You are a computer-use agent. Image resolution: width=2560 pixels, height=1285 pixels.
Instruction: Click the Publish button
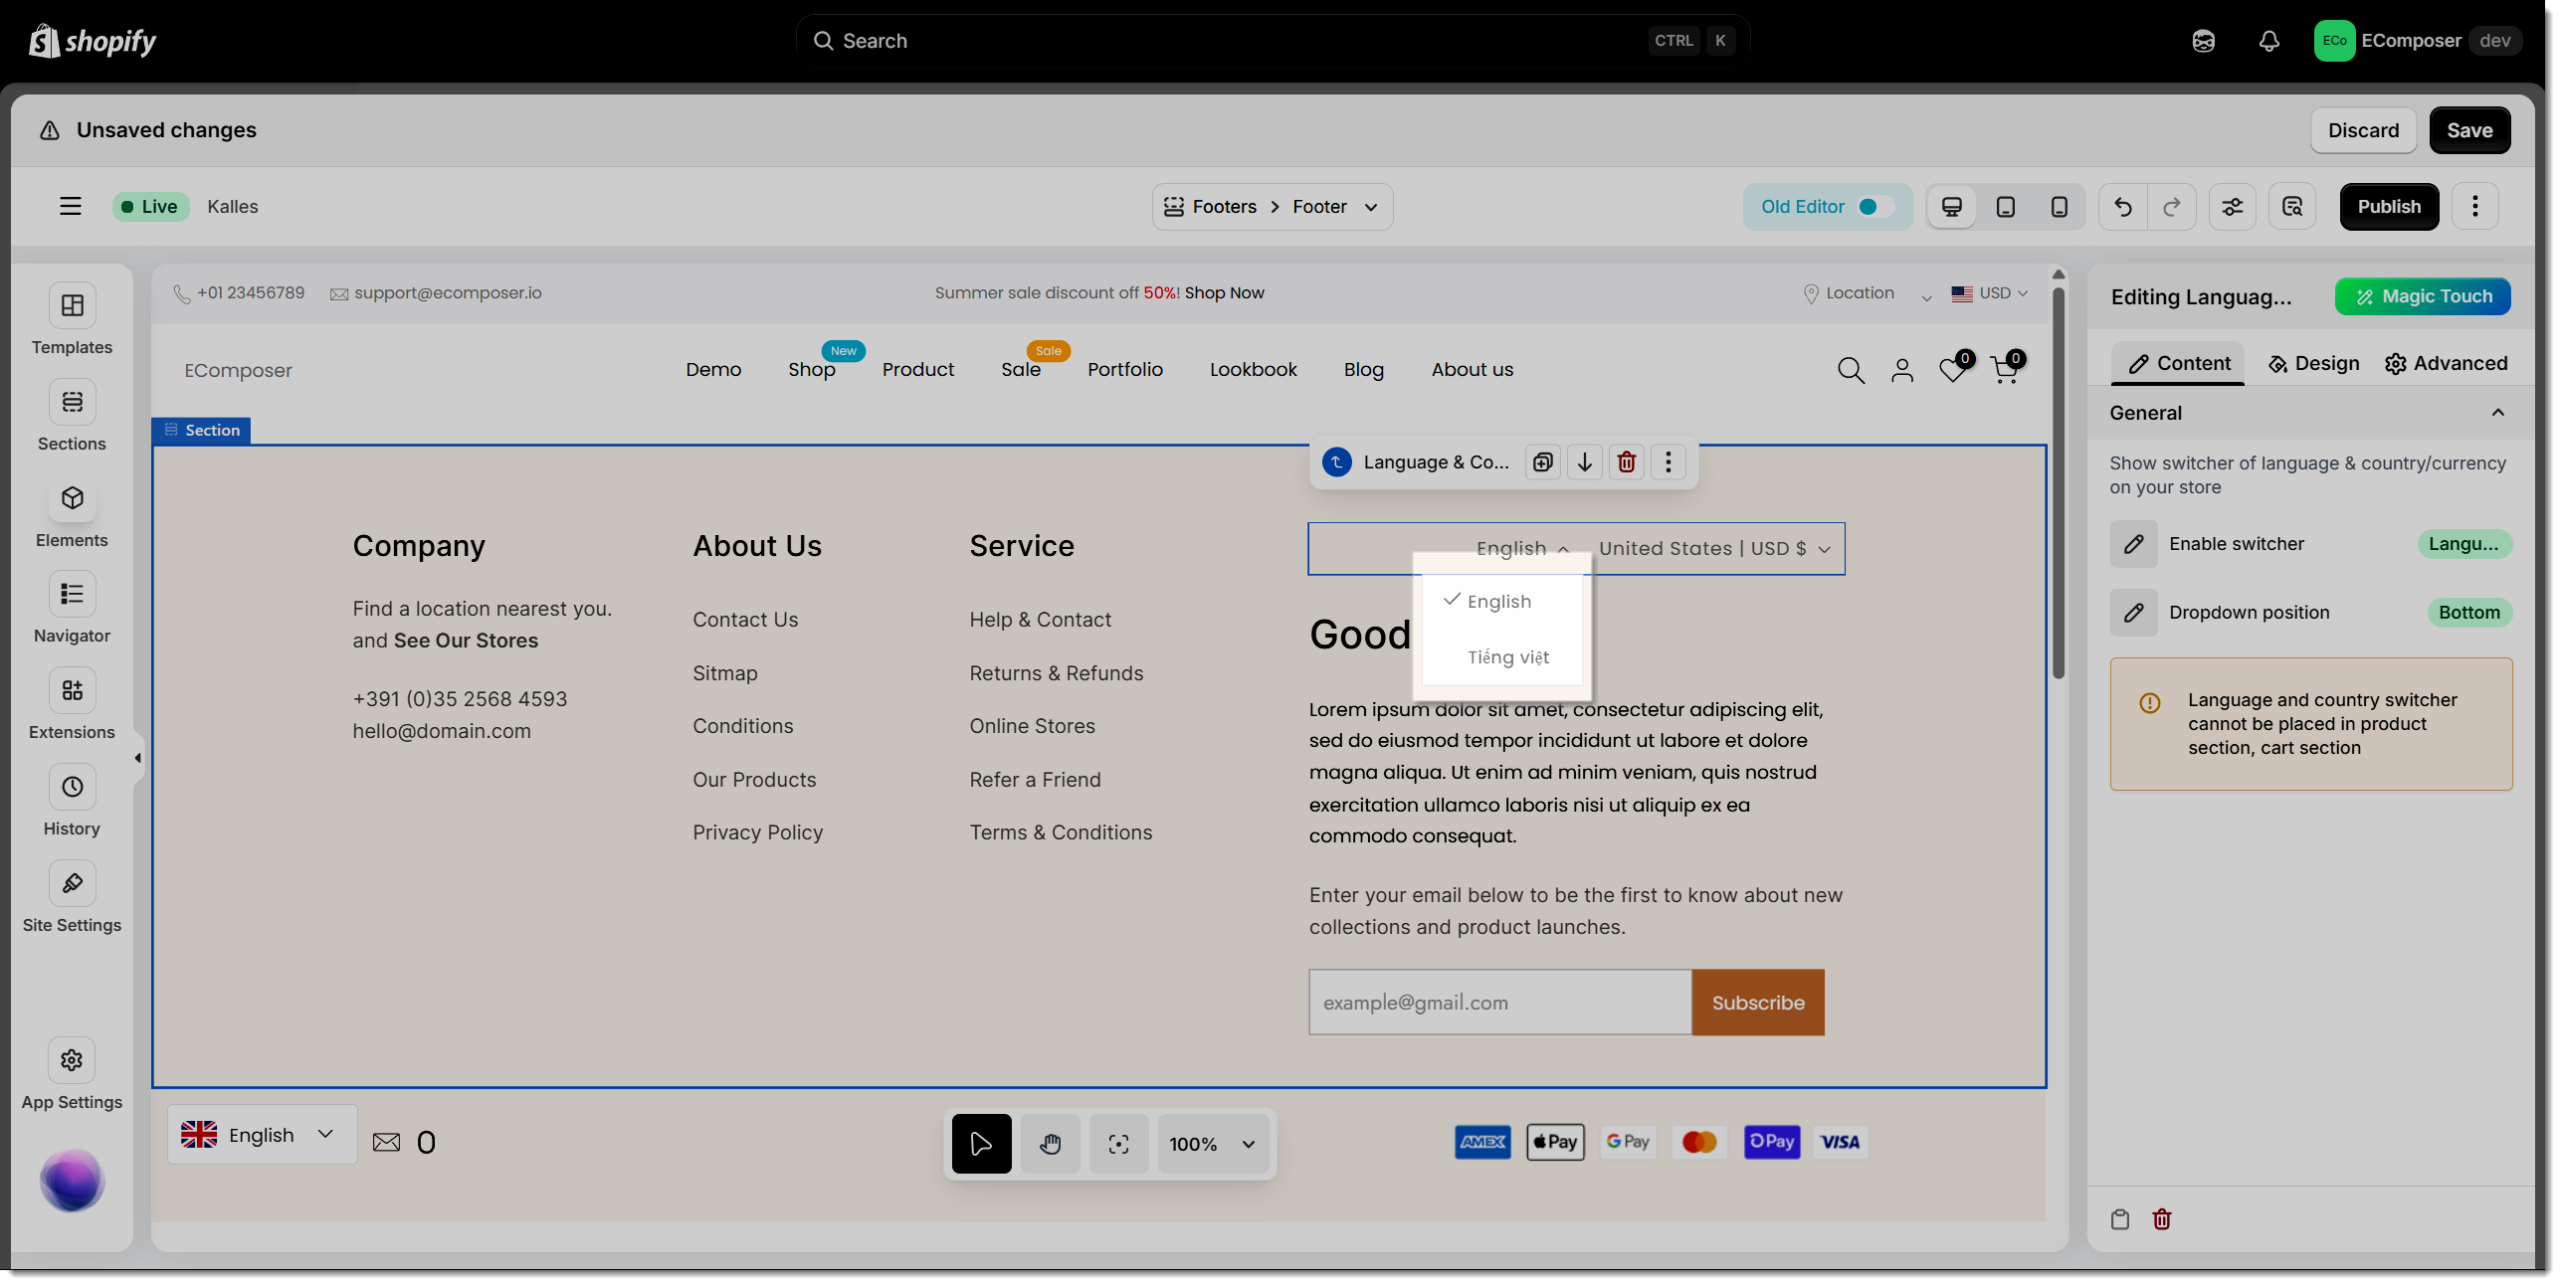(2388, 207)
